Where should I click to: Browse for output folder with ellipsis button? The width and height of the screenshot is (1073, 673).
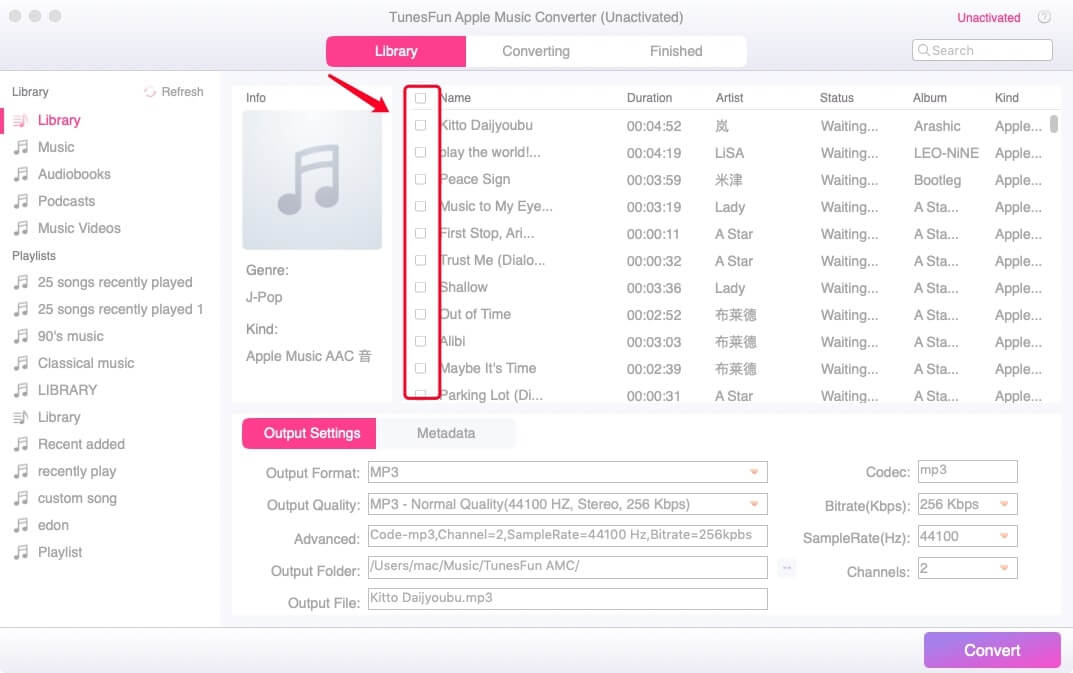point(787,568)
